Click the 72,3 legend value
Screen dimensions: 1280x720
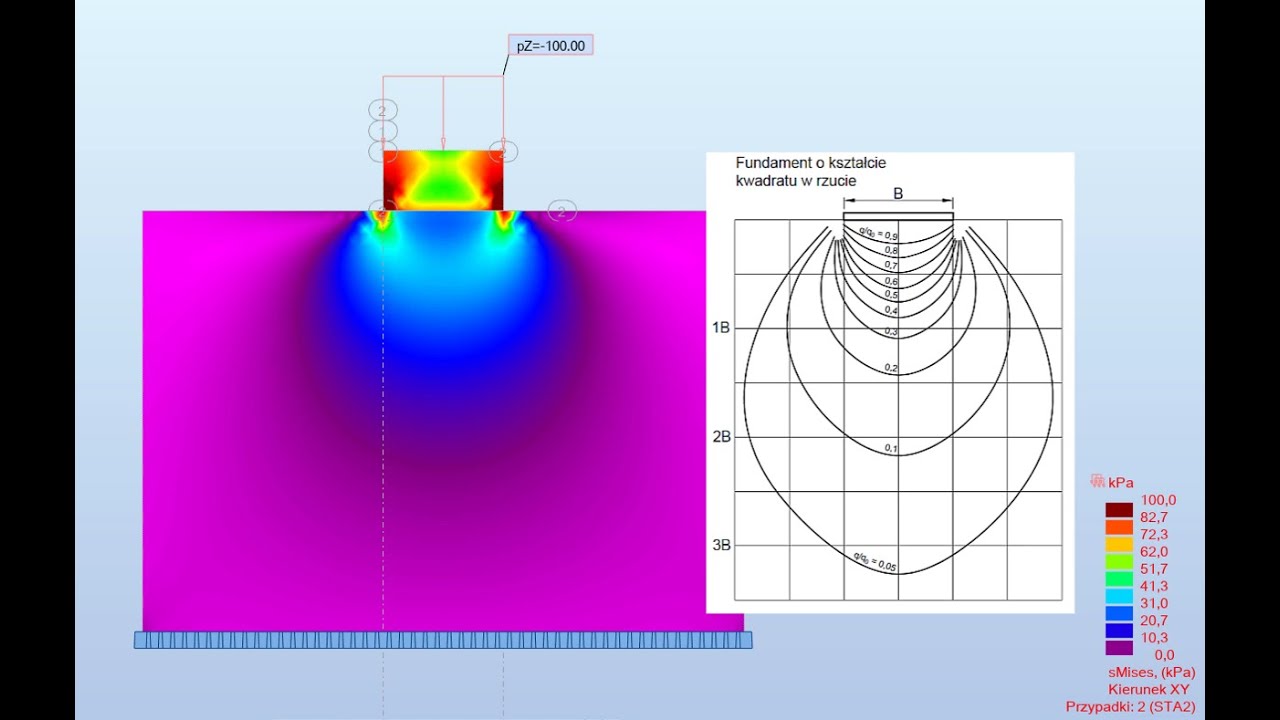[x=1154, y=535]
